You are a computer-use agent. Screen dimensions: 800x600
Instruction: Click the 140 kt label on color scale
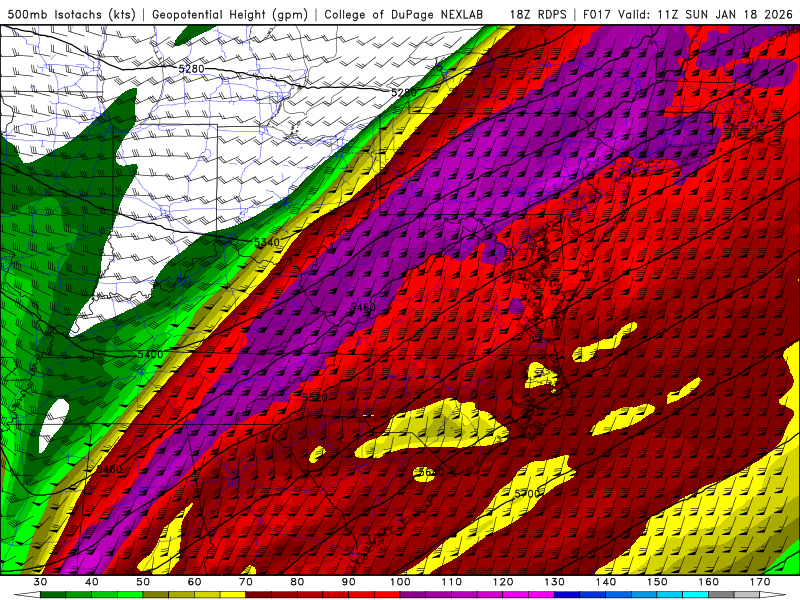click(606, 582)
